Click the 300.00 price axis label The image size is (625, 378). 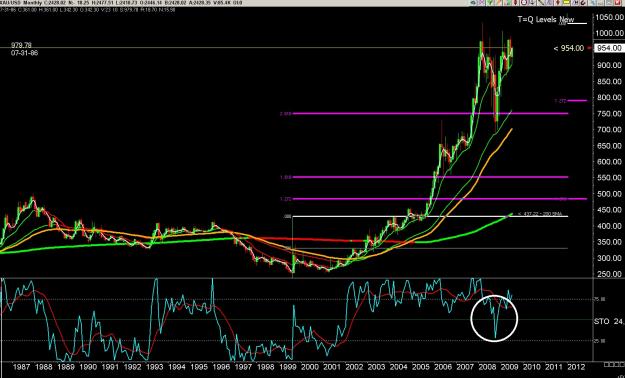[610, 258]
